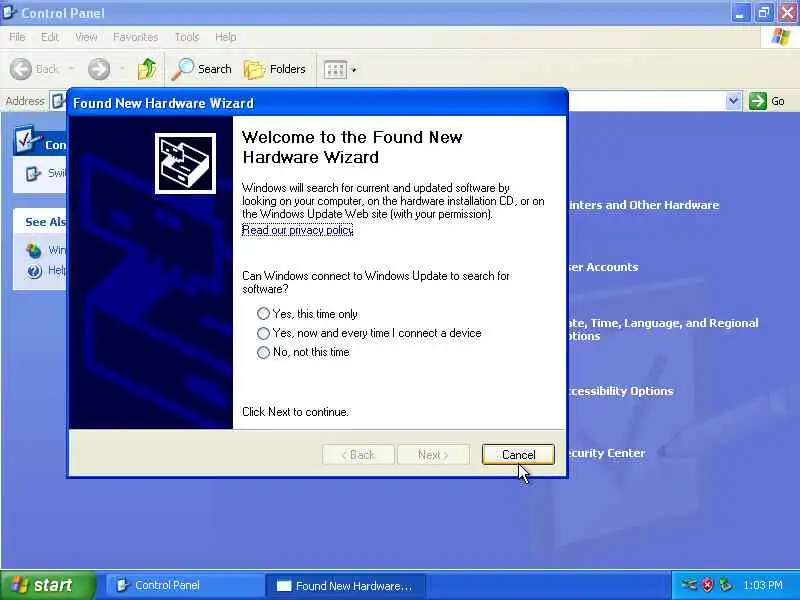Viewport: 800px width, 600px height.
Task: Open Printers and Other Hardware category
Action: point(643,205)
